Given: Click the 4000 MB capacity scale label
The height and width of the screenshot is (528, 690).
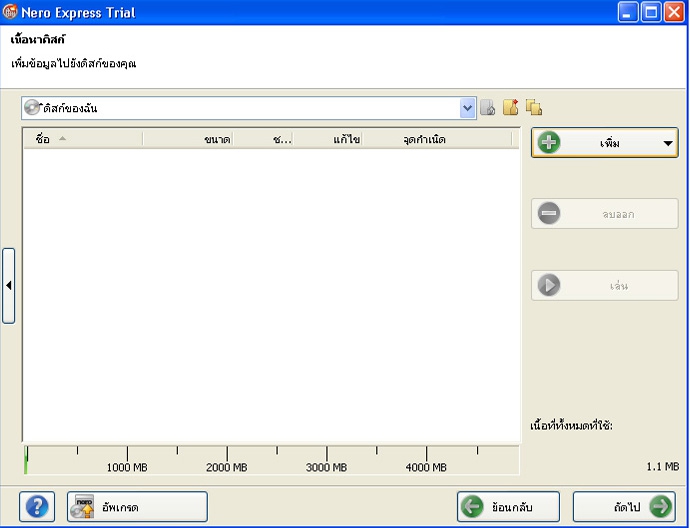Looking at the screenshot, I should 426,467.
